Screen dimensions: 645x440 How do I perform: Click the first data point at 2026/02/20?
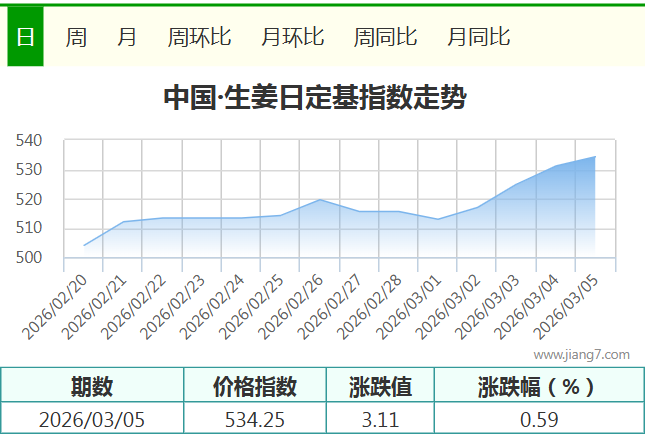coord(84,245)
